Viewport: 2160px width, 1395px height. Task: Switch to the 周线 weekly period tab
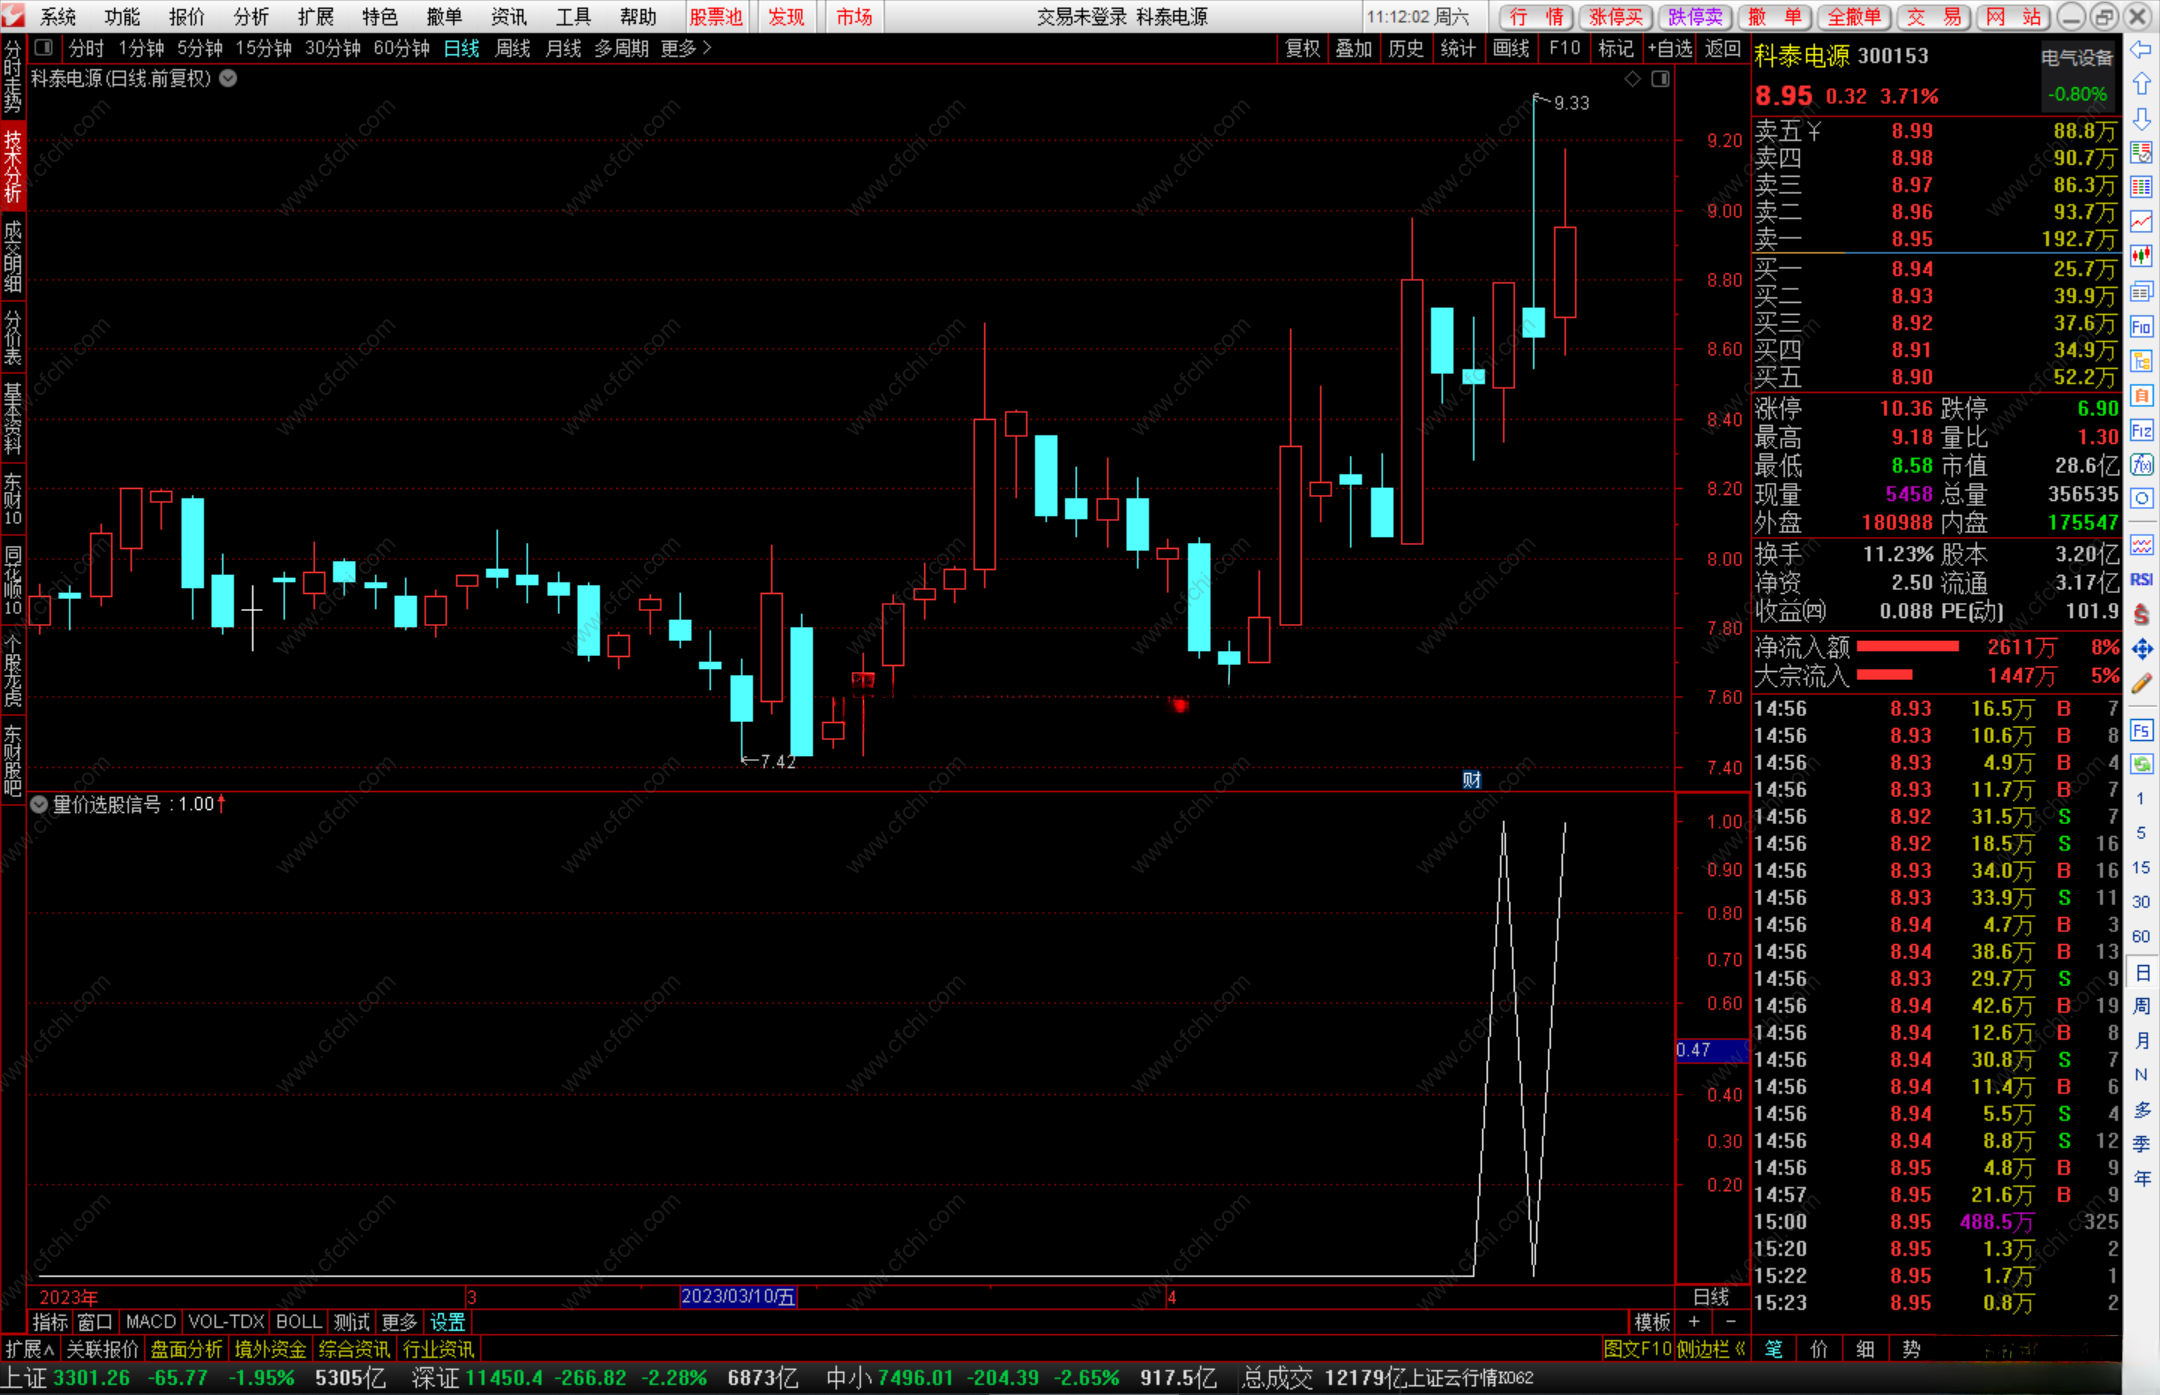(x=512, y=48)
